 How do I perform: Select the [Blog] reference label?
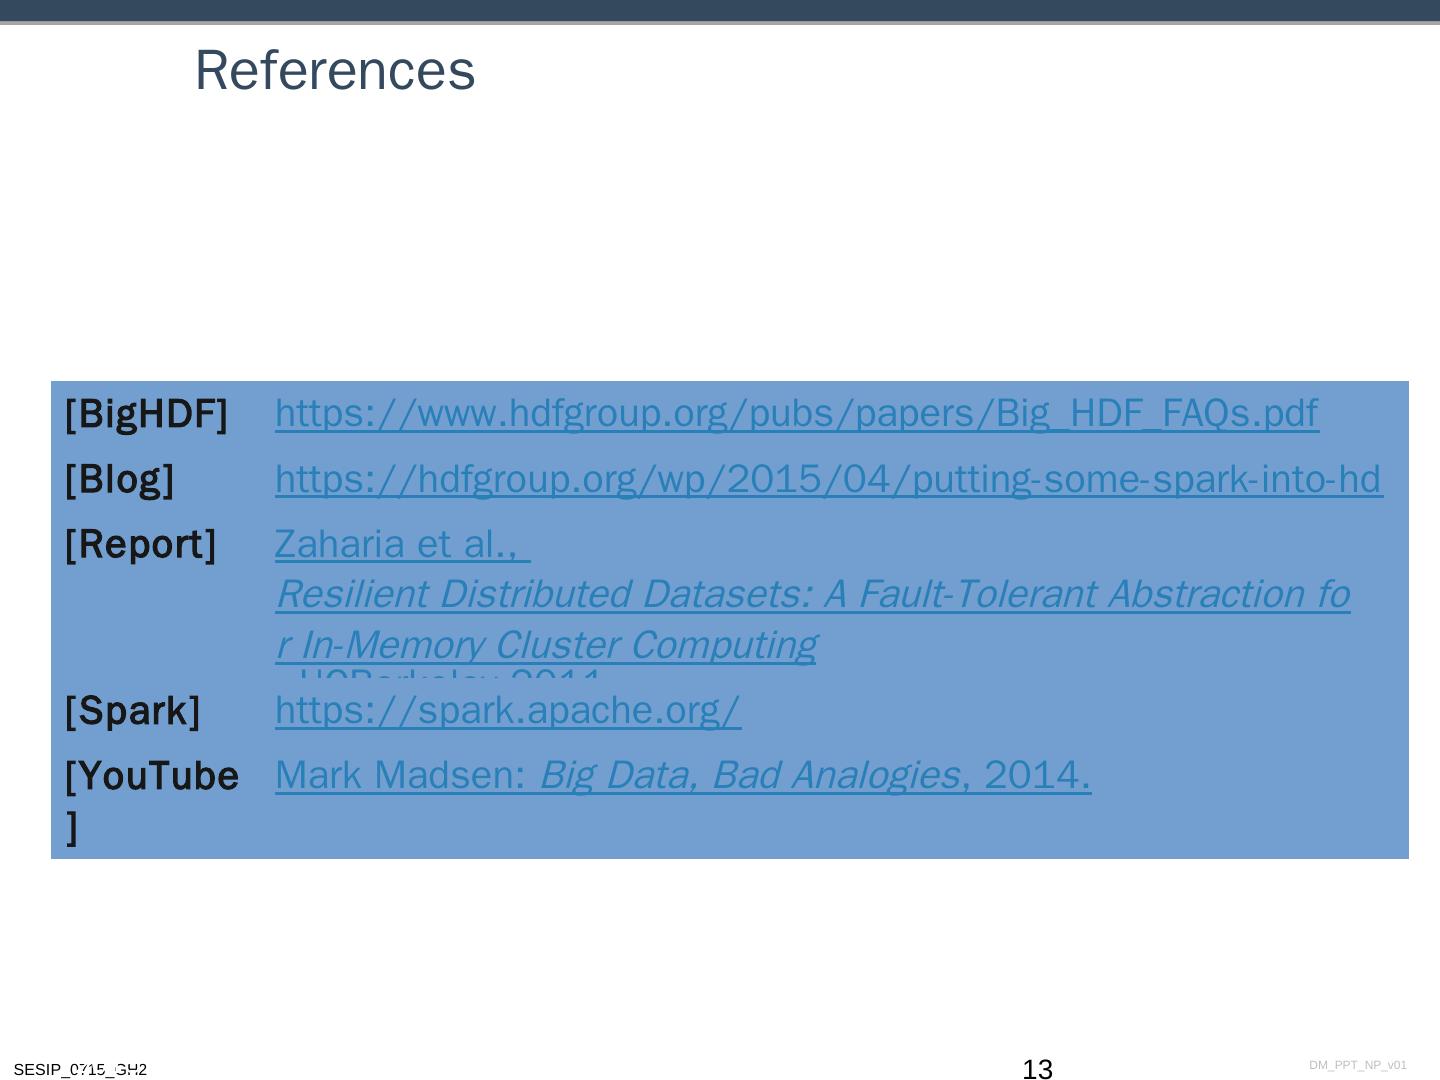tap(119, 479)
